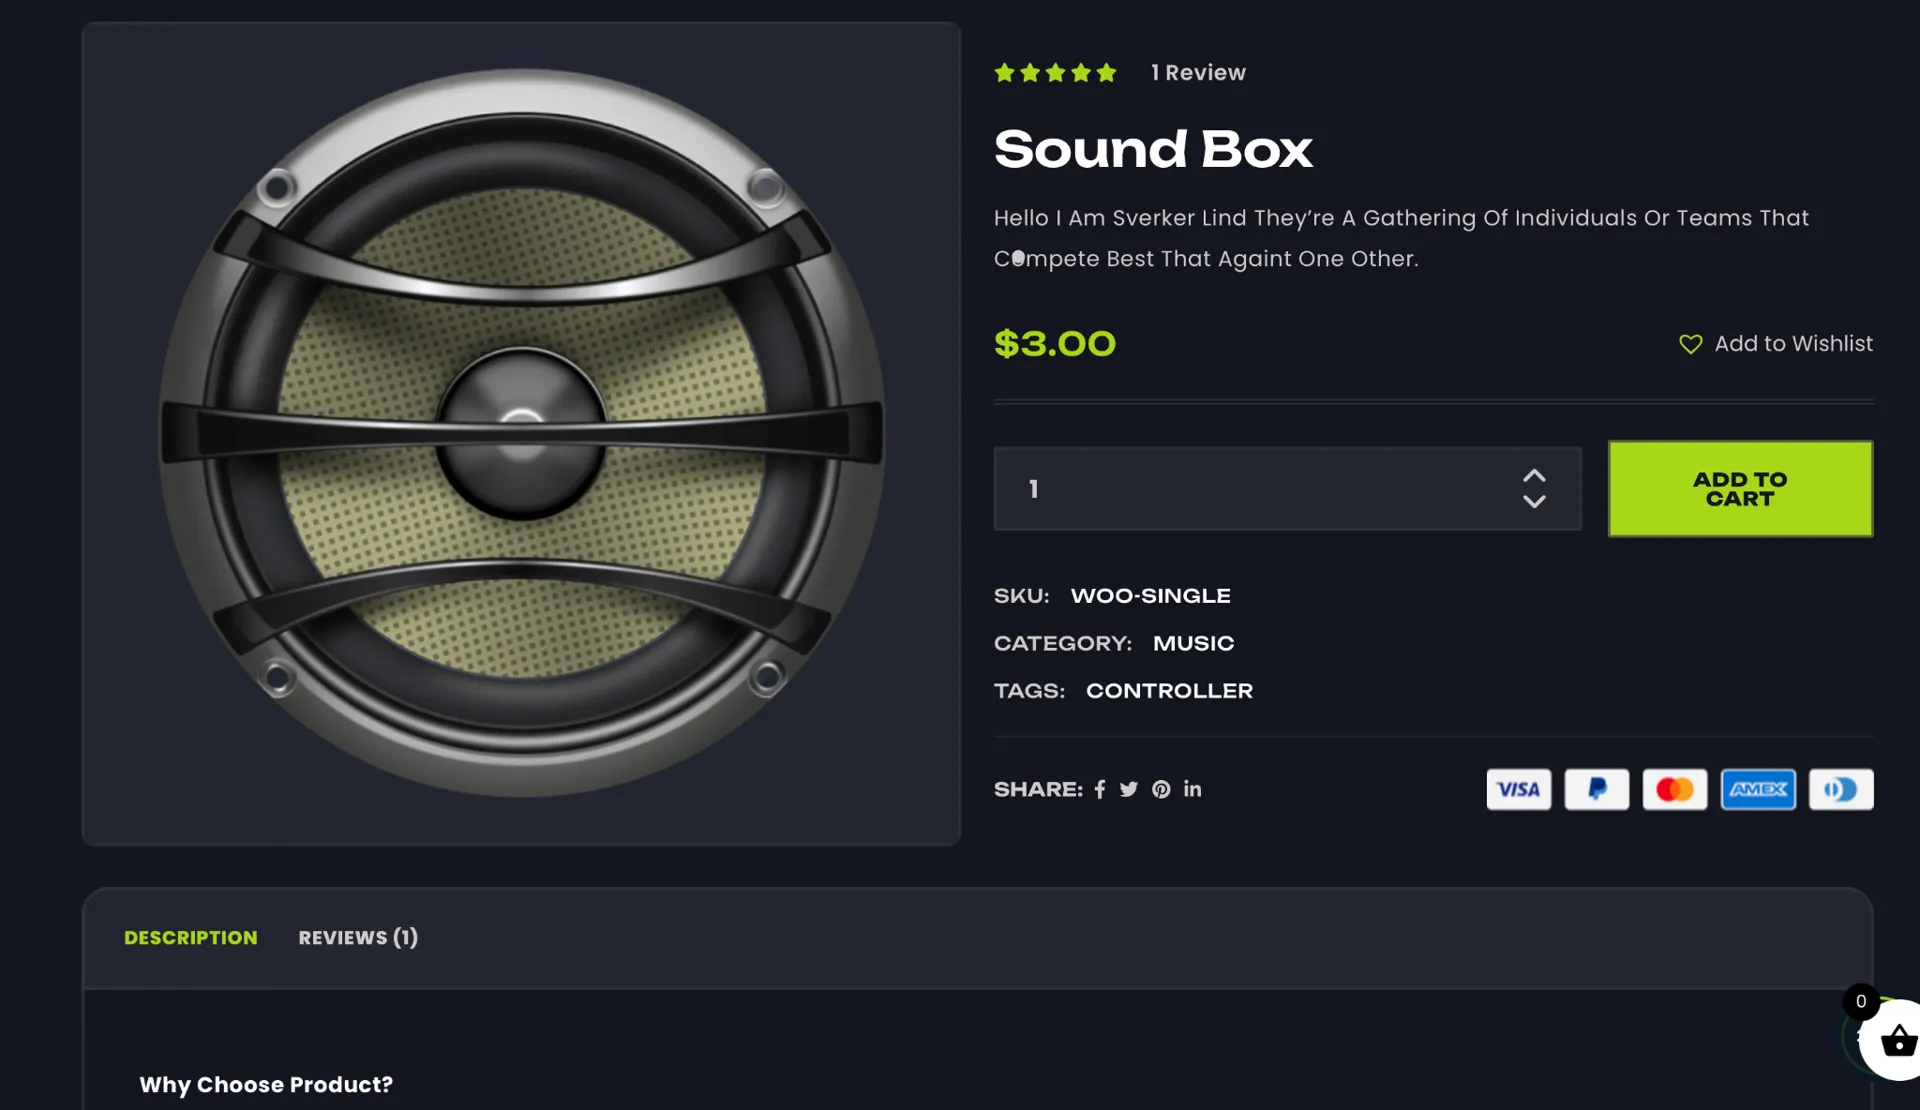Viewport: 1920px width, 1110px height.
Task: Toggle the wishlist heart icon
Action: click(1690, 344)
